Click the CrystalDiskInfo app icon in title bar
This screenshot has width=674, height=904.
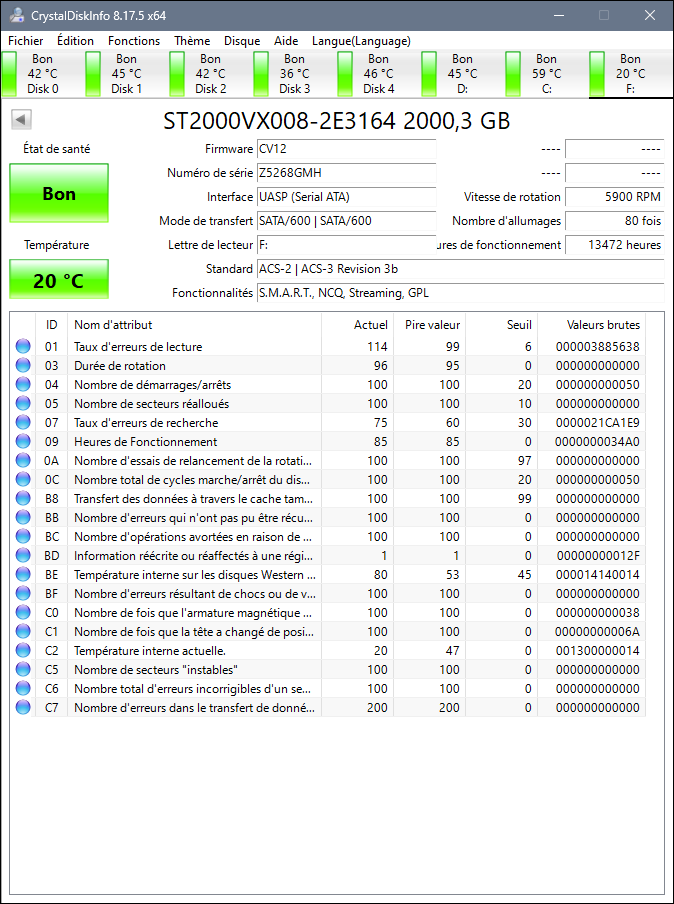16,15
